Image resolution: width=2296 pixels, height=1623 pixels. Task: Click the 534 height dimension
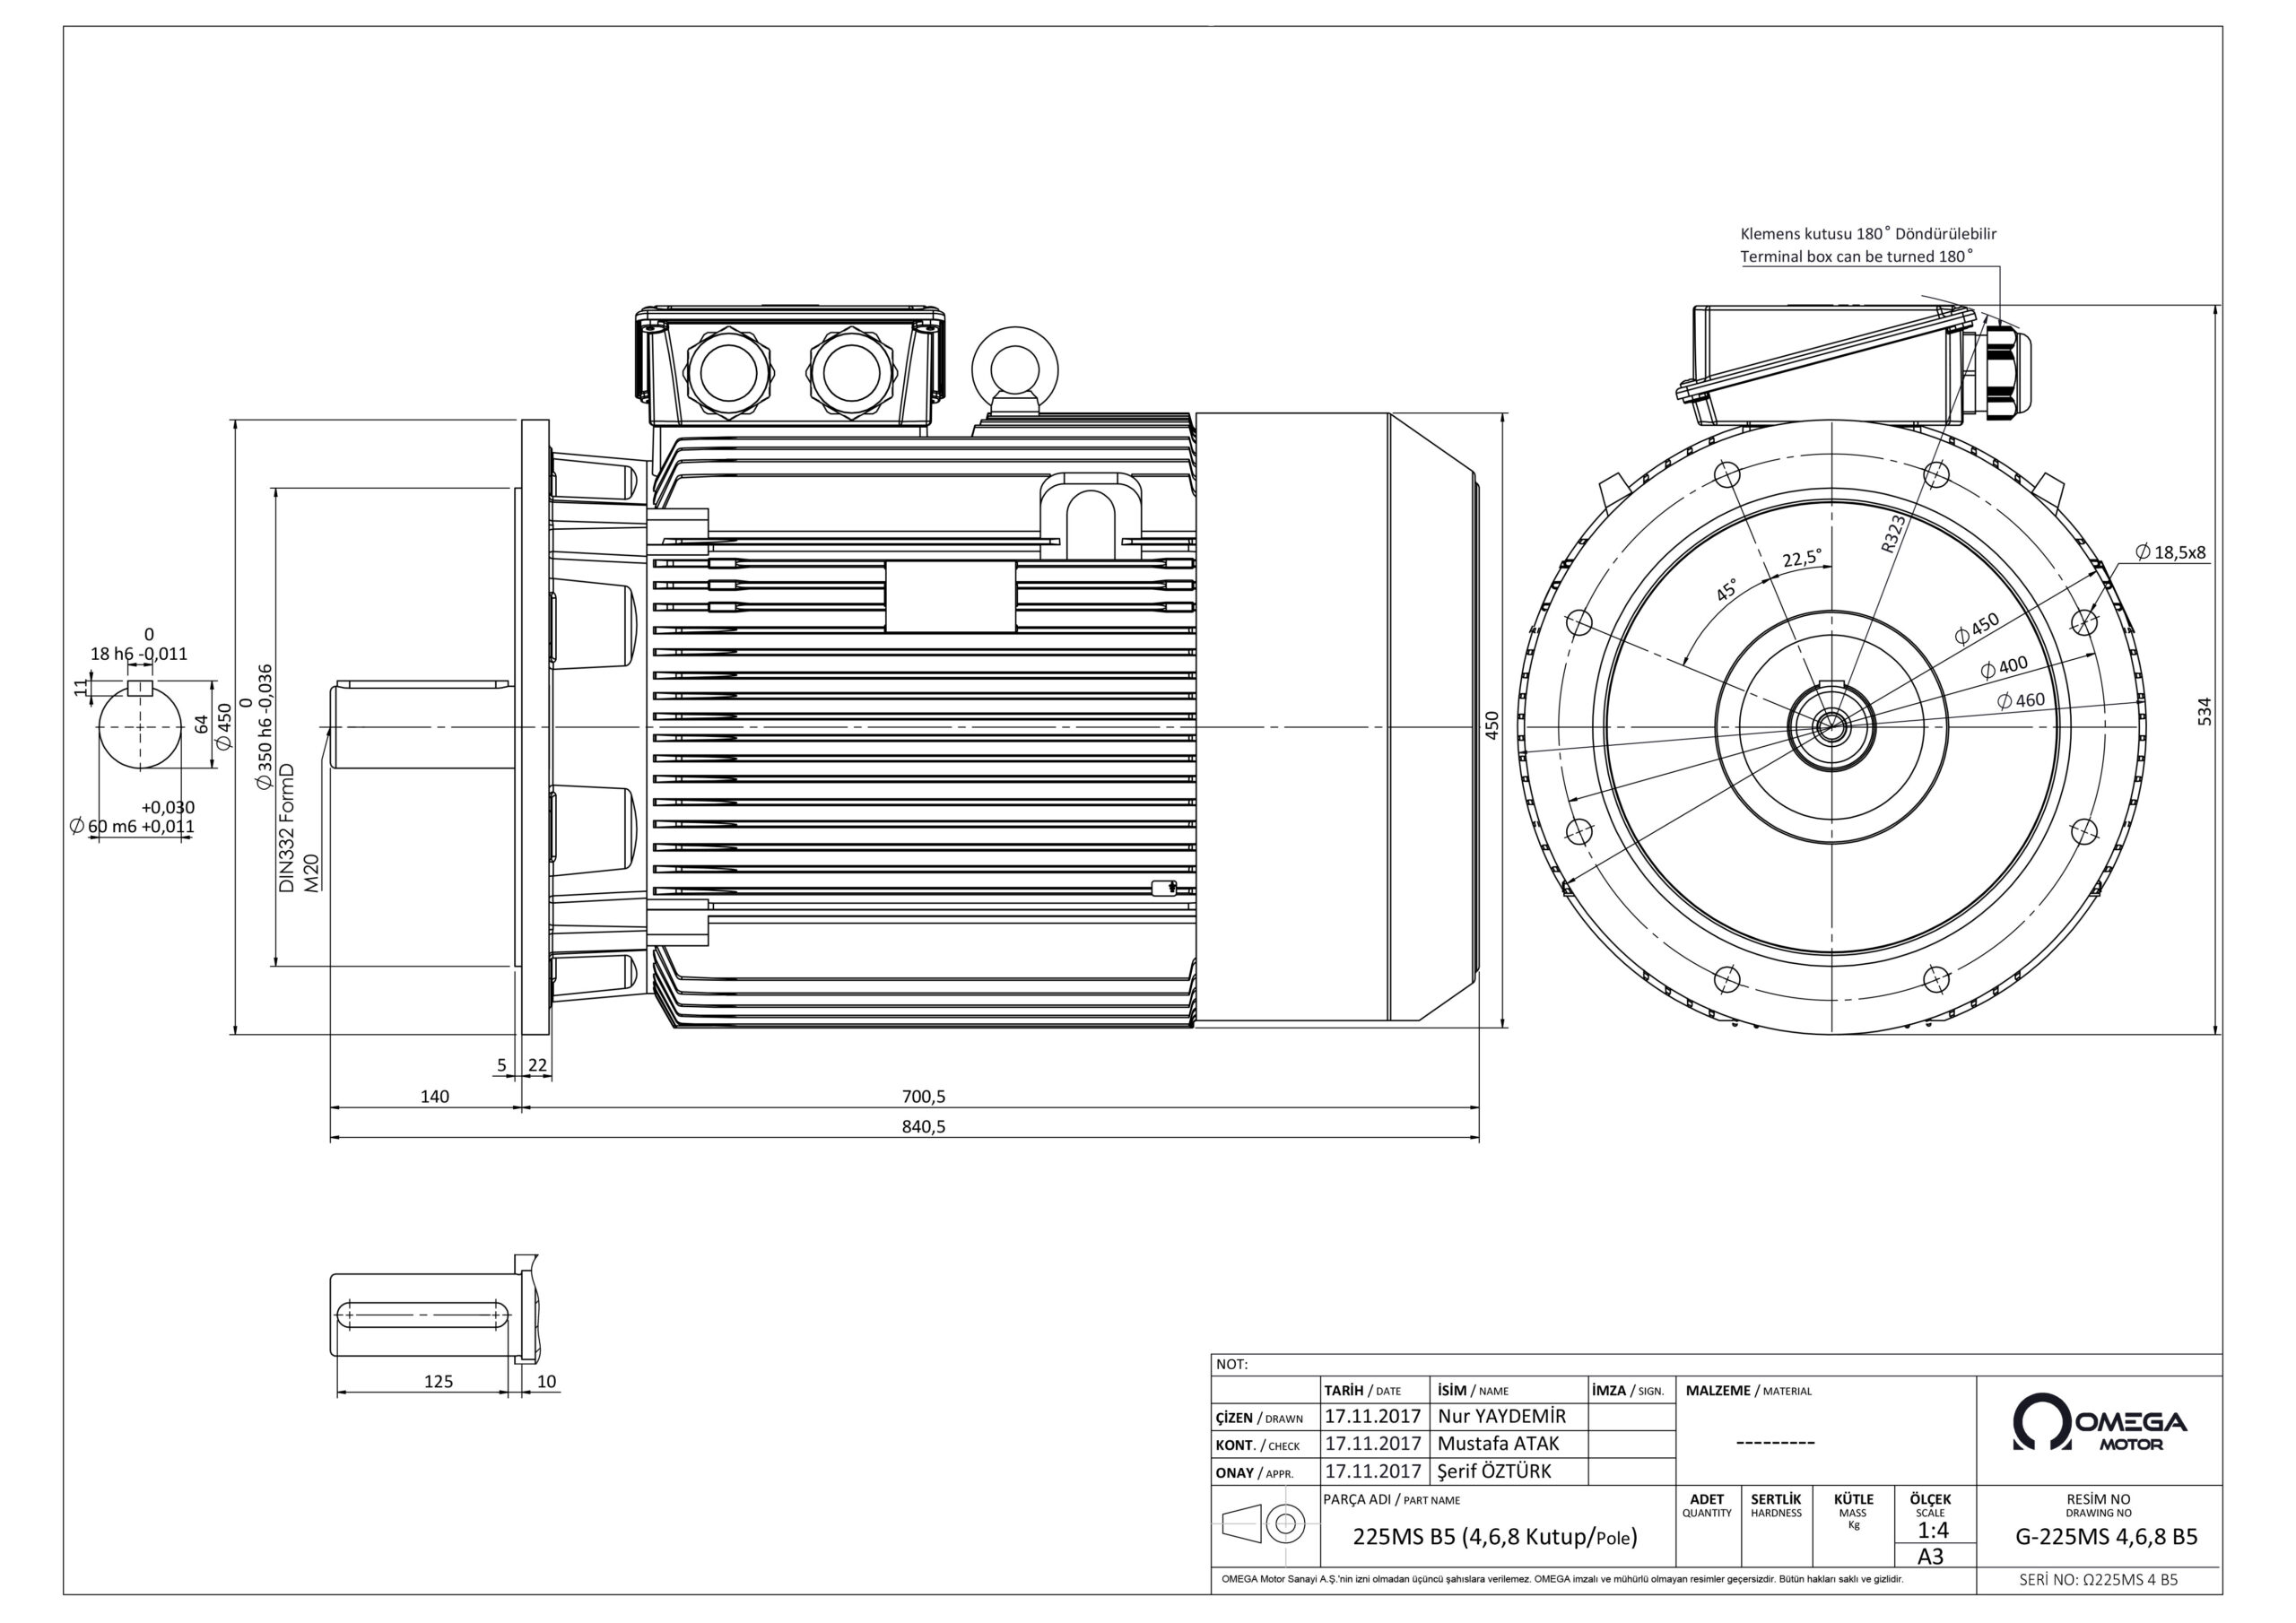2205,712
